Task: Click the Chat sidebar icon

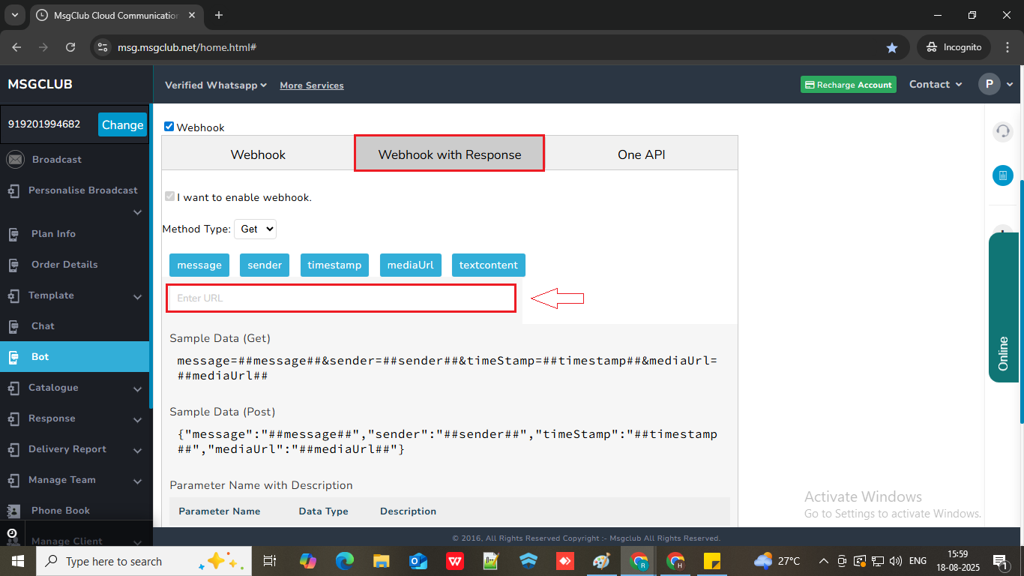Action: (14, 327)
